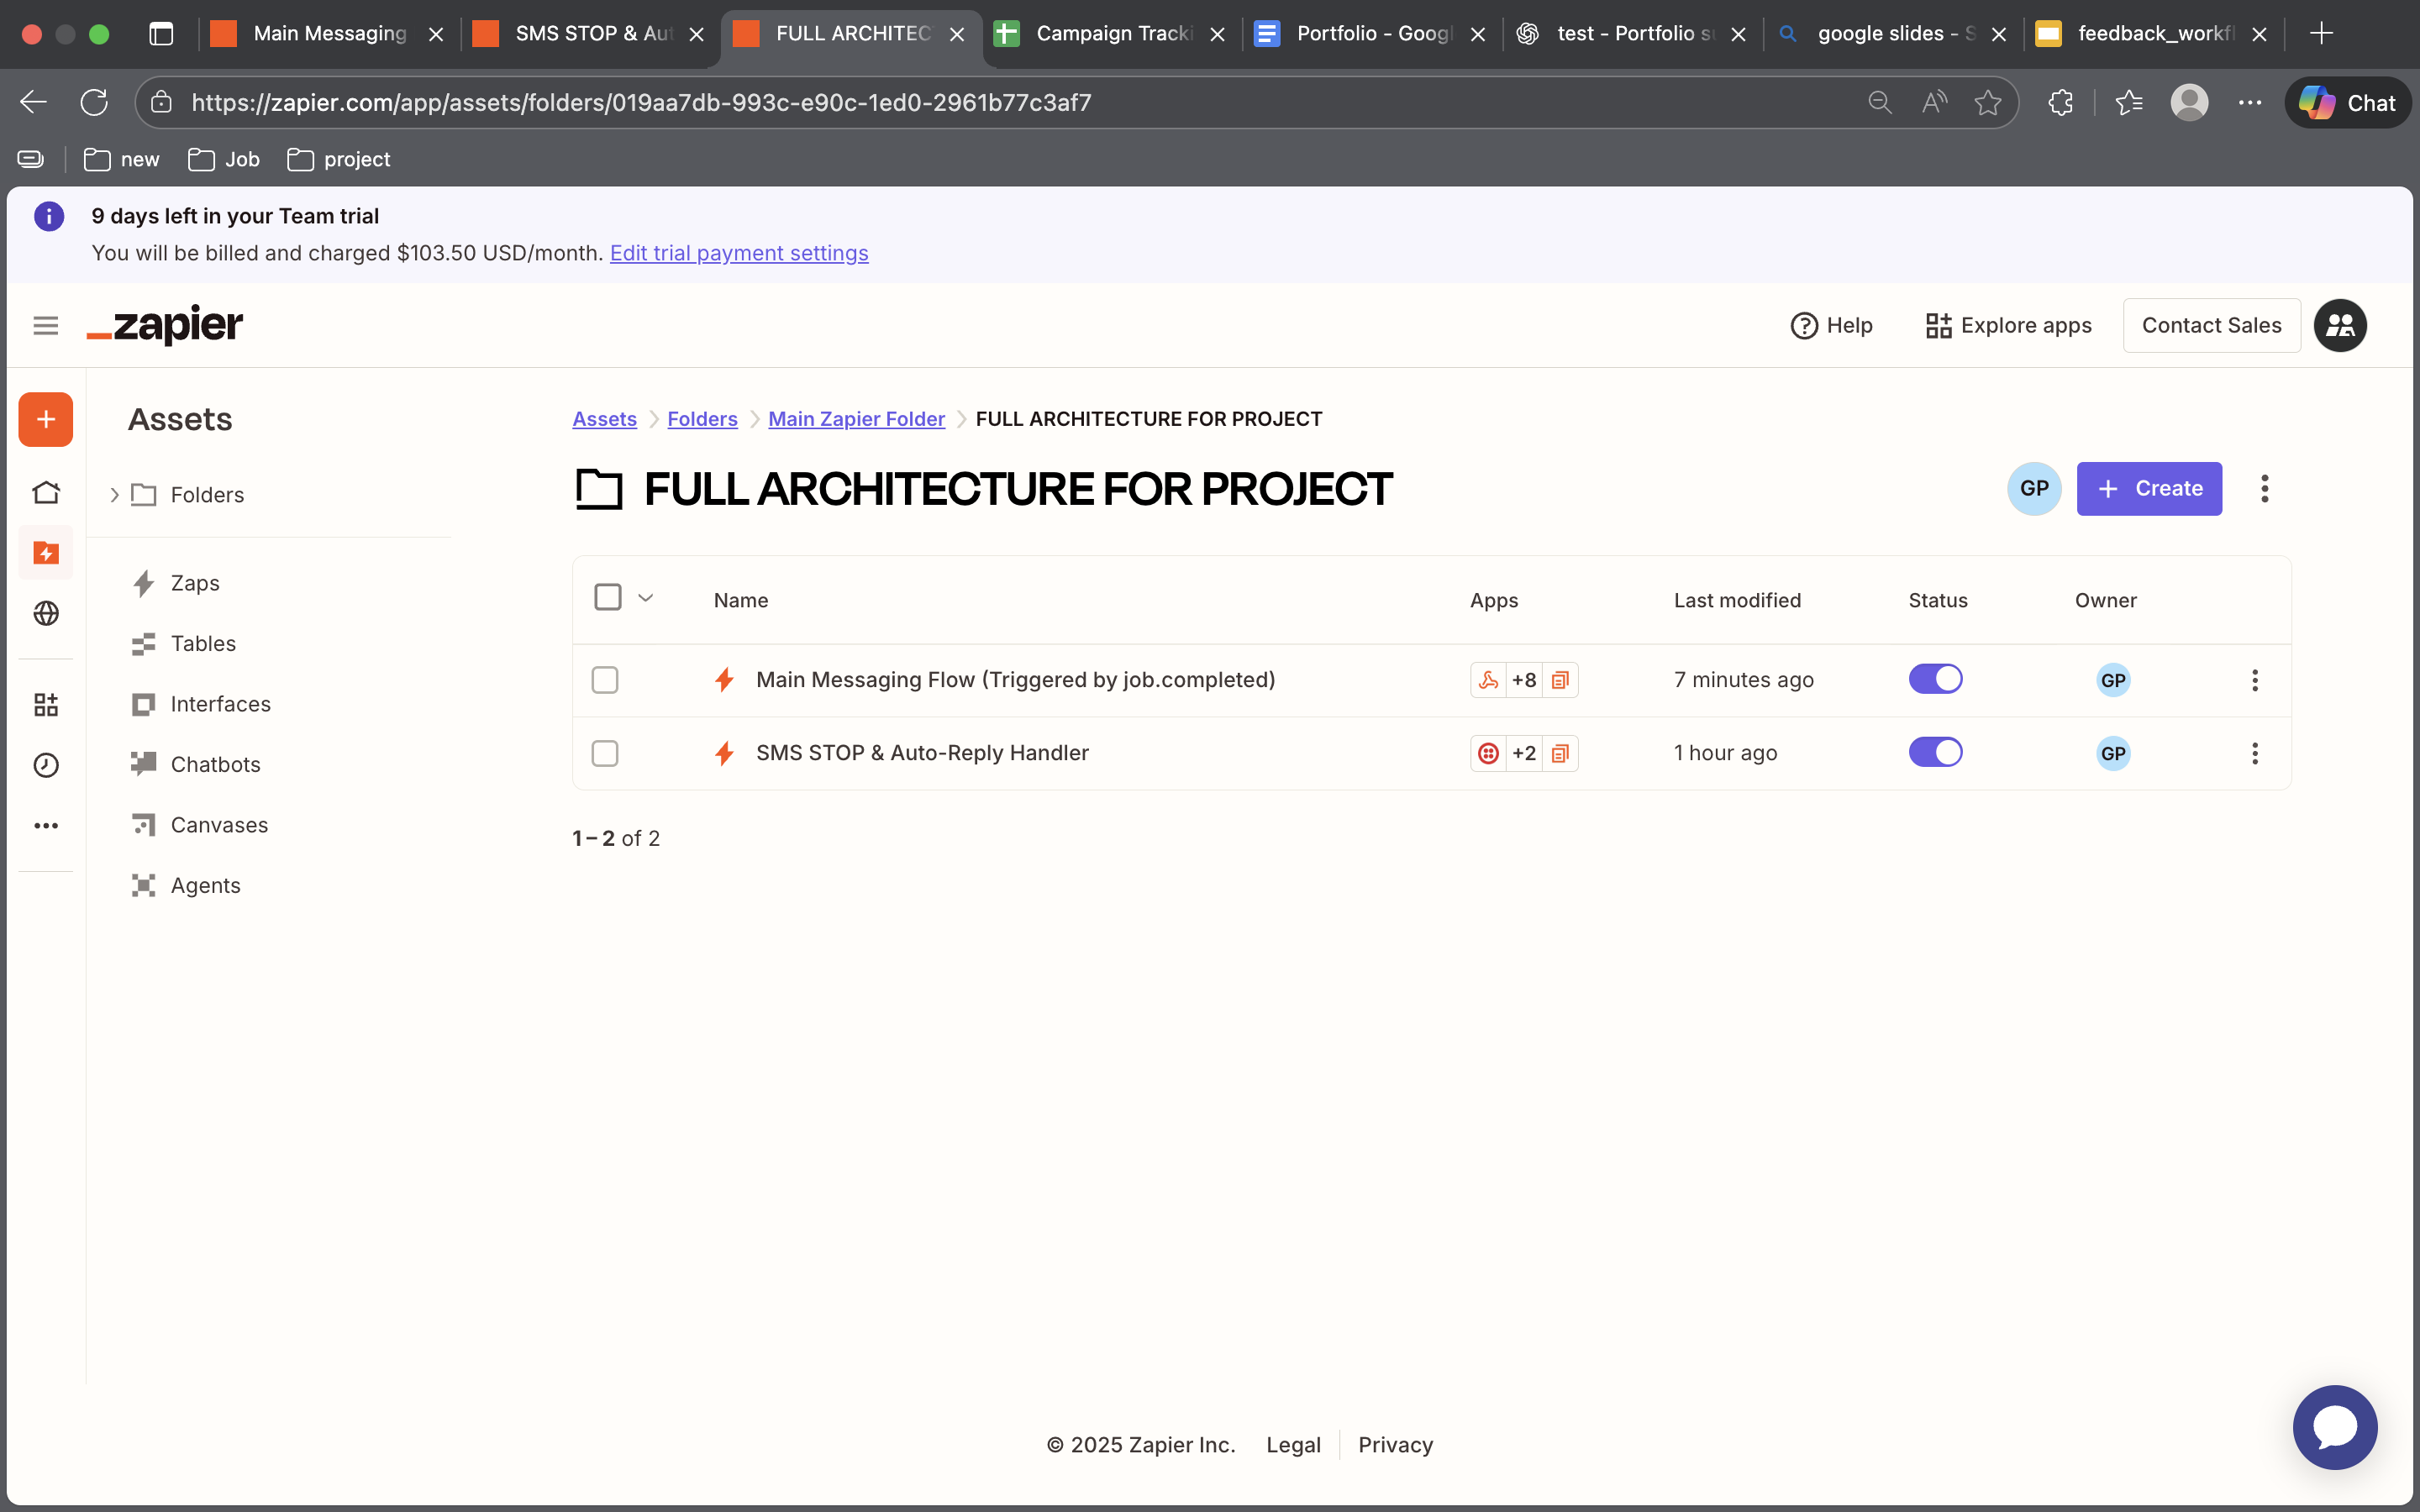The image size is (2420, 1512).
Task: Open Main Messaging Flow zap name
Action: click(1015, 680)
